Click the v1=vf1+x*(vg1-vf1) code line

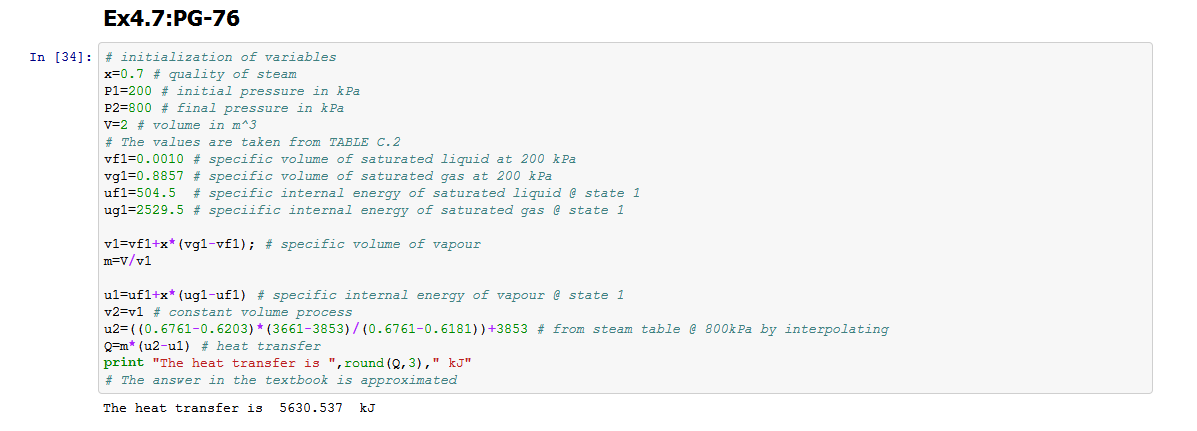pyautogui.click(x=292, y=244)
